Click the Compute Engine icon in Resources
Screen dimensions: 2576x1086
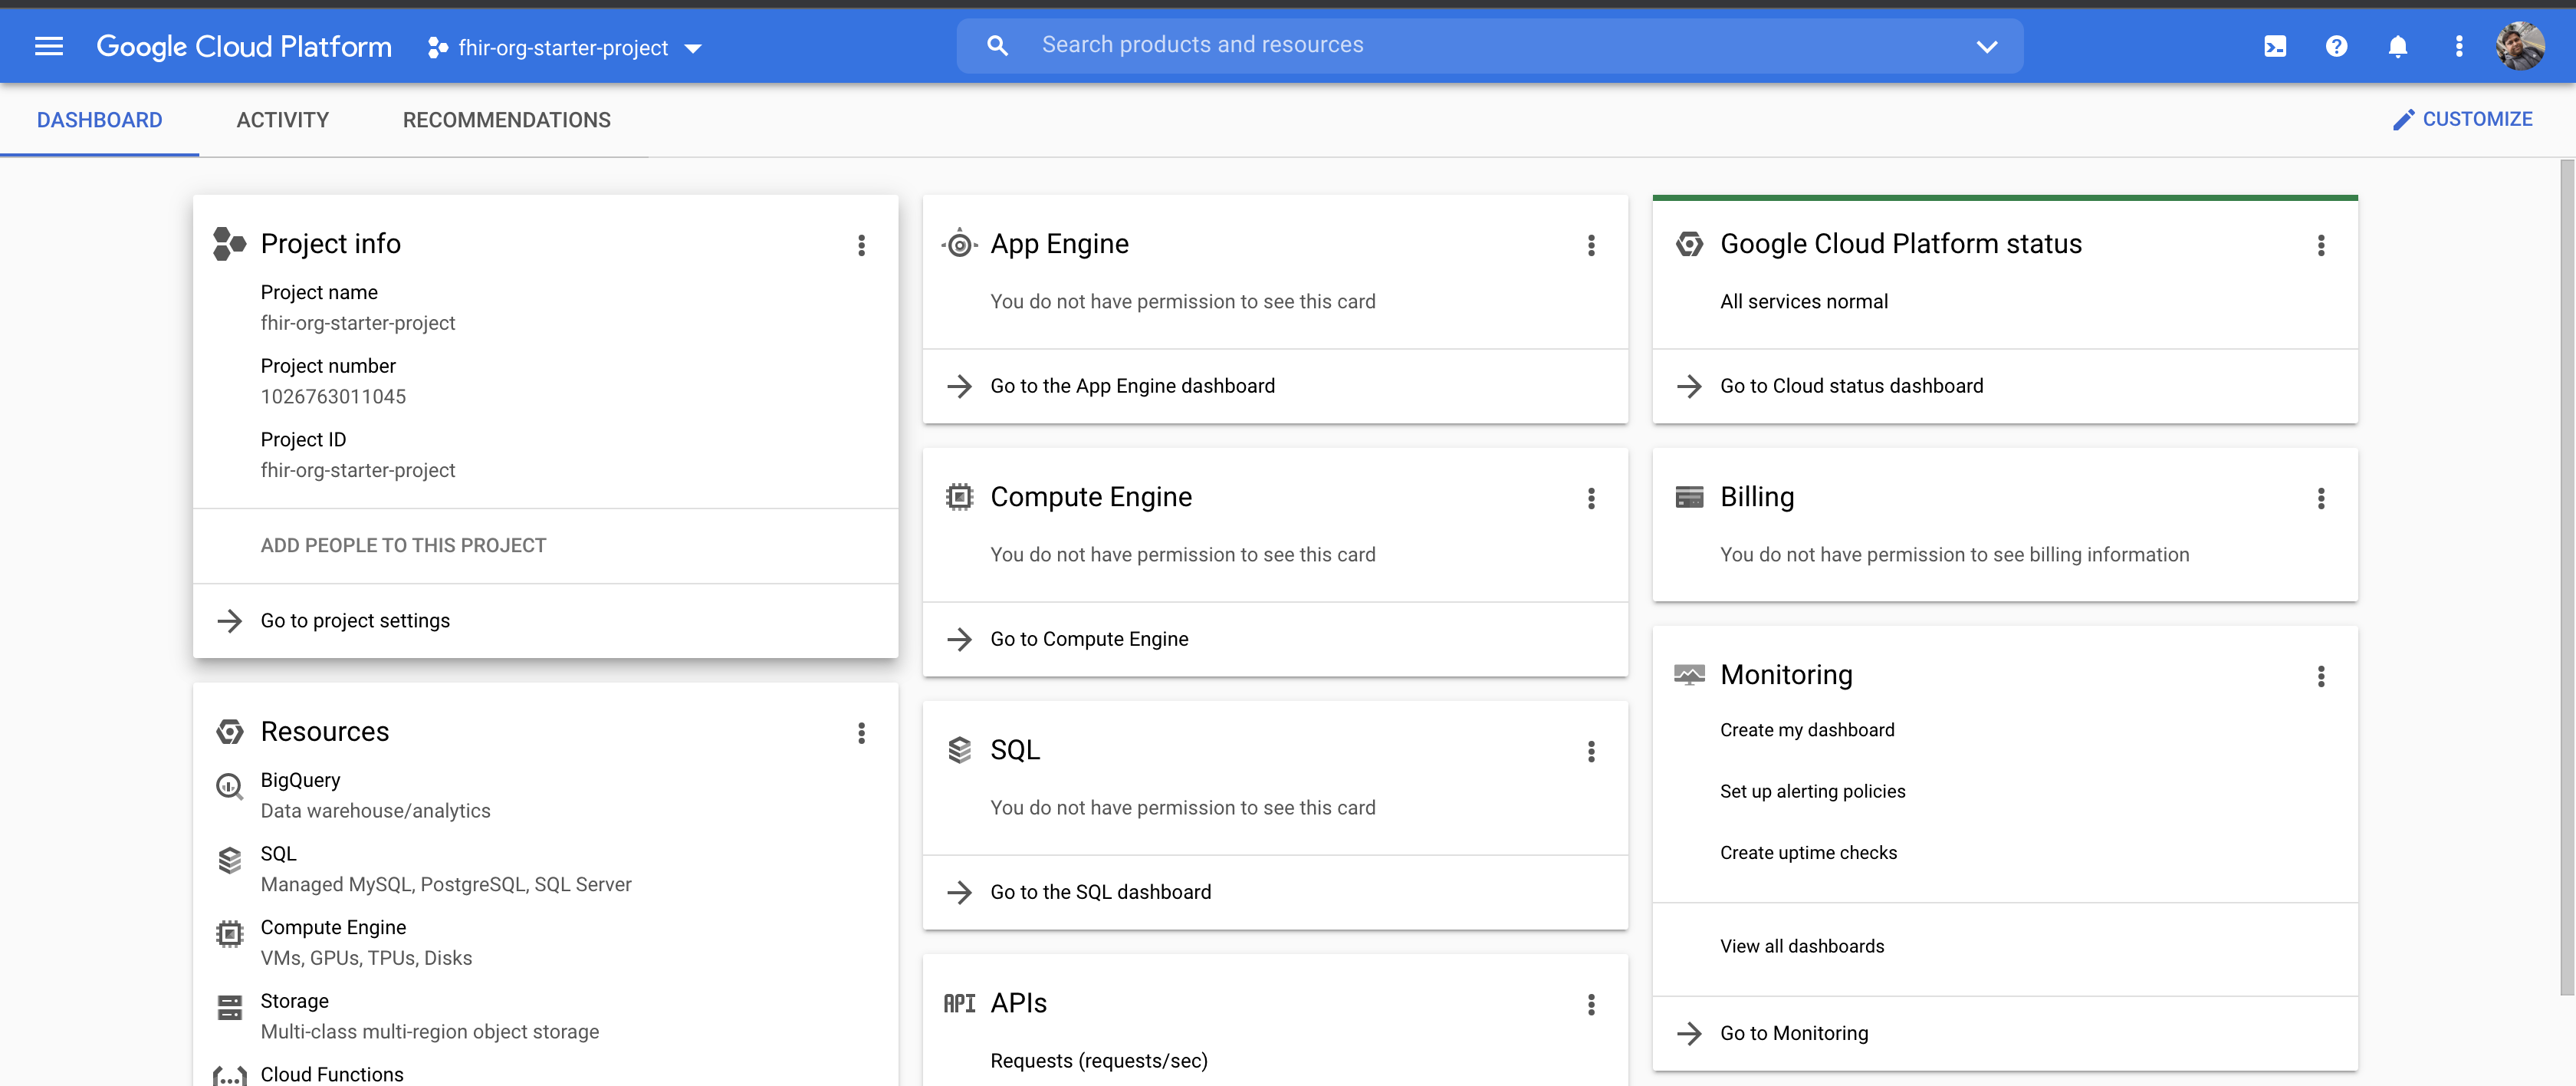pos(229,934)
